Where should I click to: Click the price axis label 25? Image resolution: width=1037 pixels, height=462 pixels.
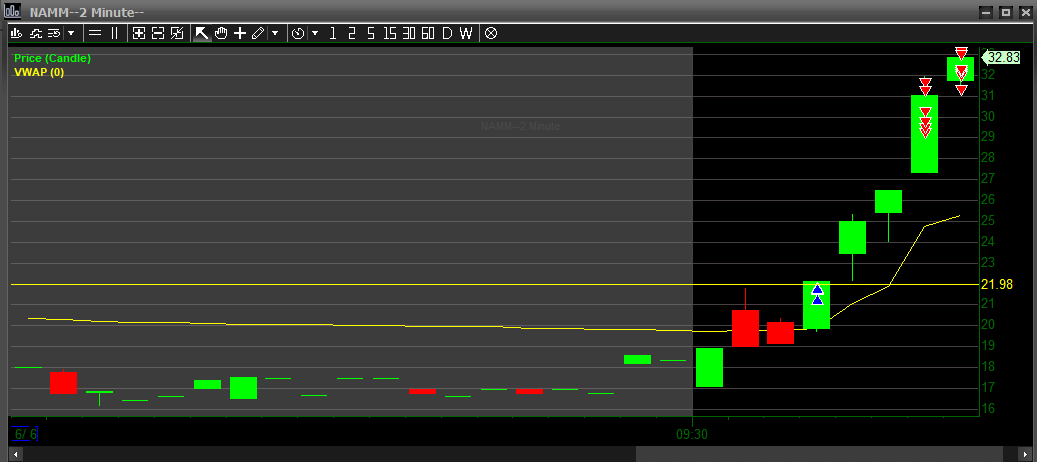click(987, 220)
